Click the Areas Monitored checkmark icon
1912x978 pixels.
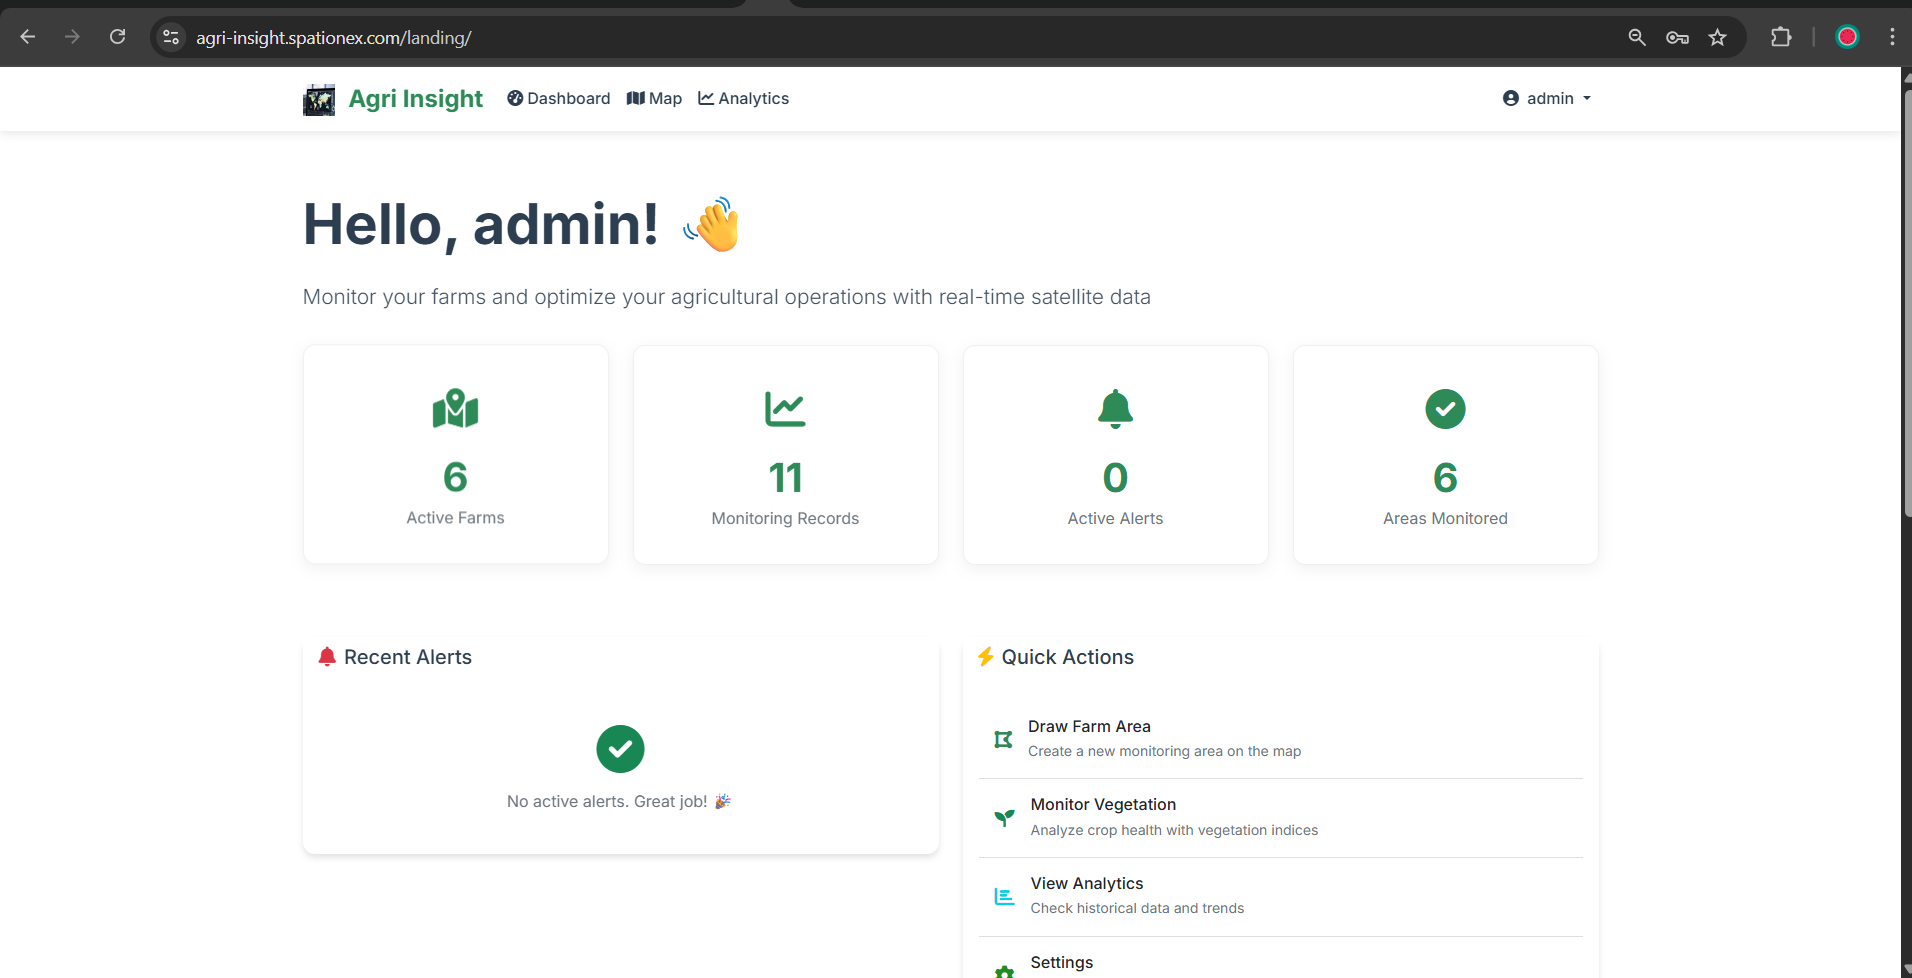[x=1445, y=409]
